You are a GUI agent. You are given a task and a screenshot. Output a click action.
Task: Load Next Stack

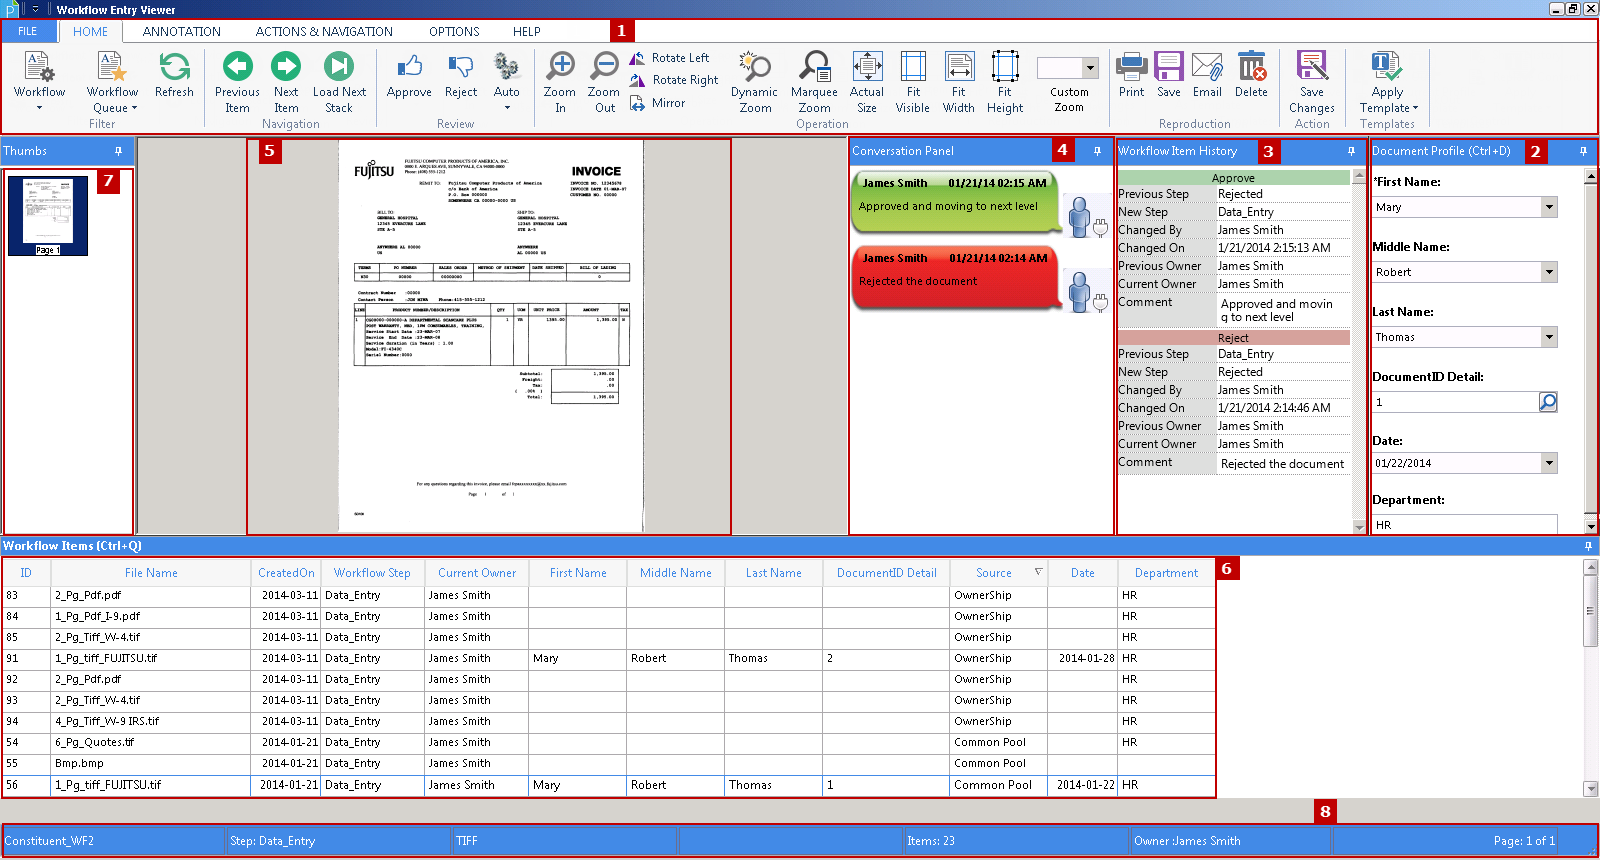coord(339,81)
